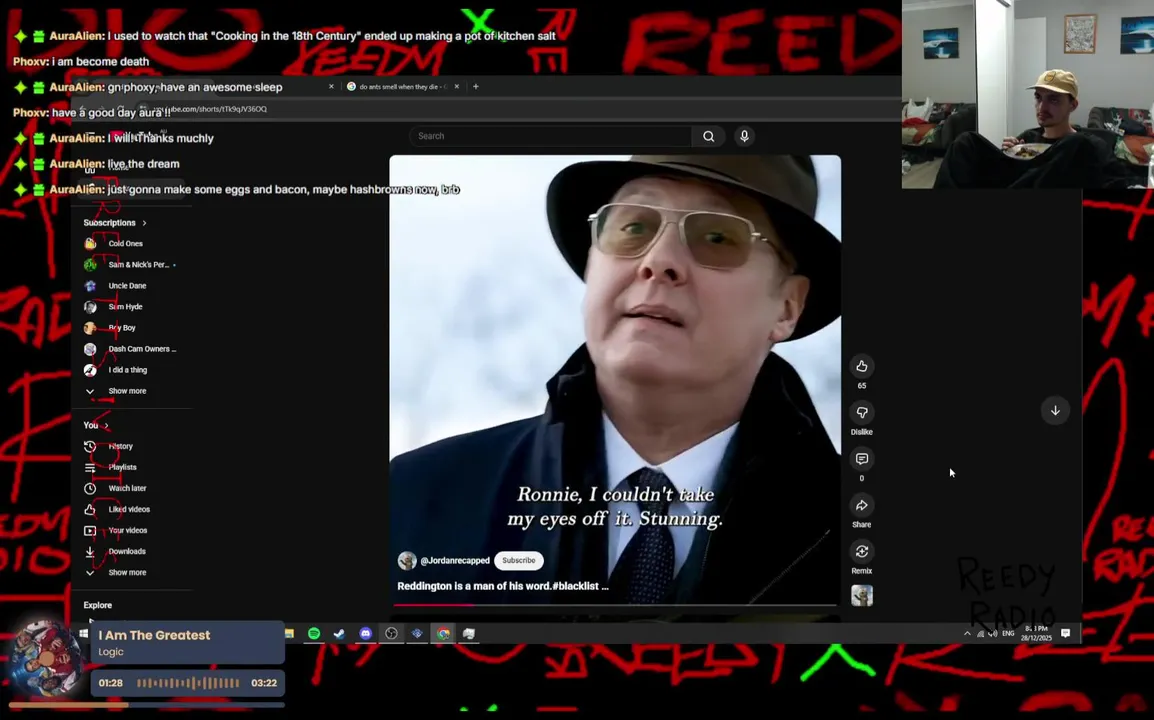Click the Explore section heading
Viewport: 1154px width, 720px height.
tap(98, 605)
